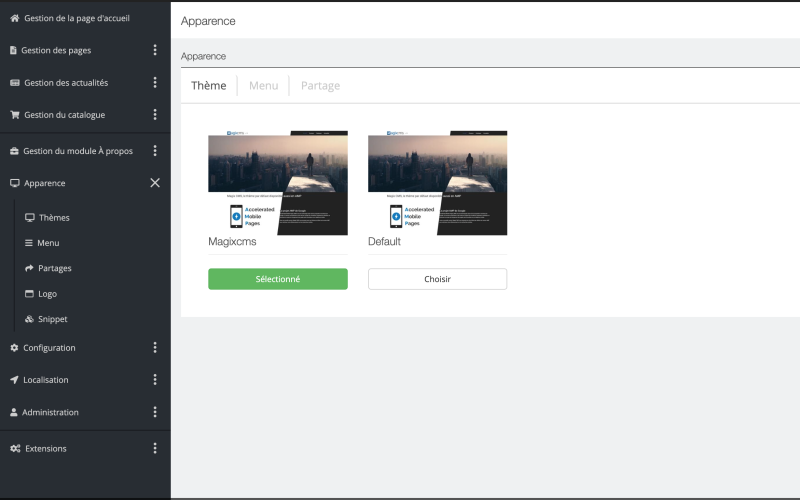Click the gear icon beside Configuration
800x500 pixels.
click(x=14, y=348)
